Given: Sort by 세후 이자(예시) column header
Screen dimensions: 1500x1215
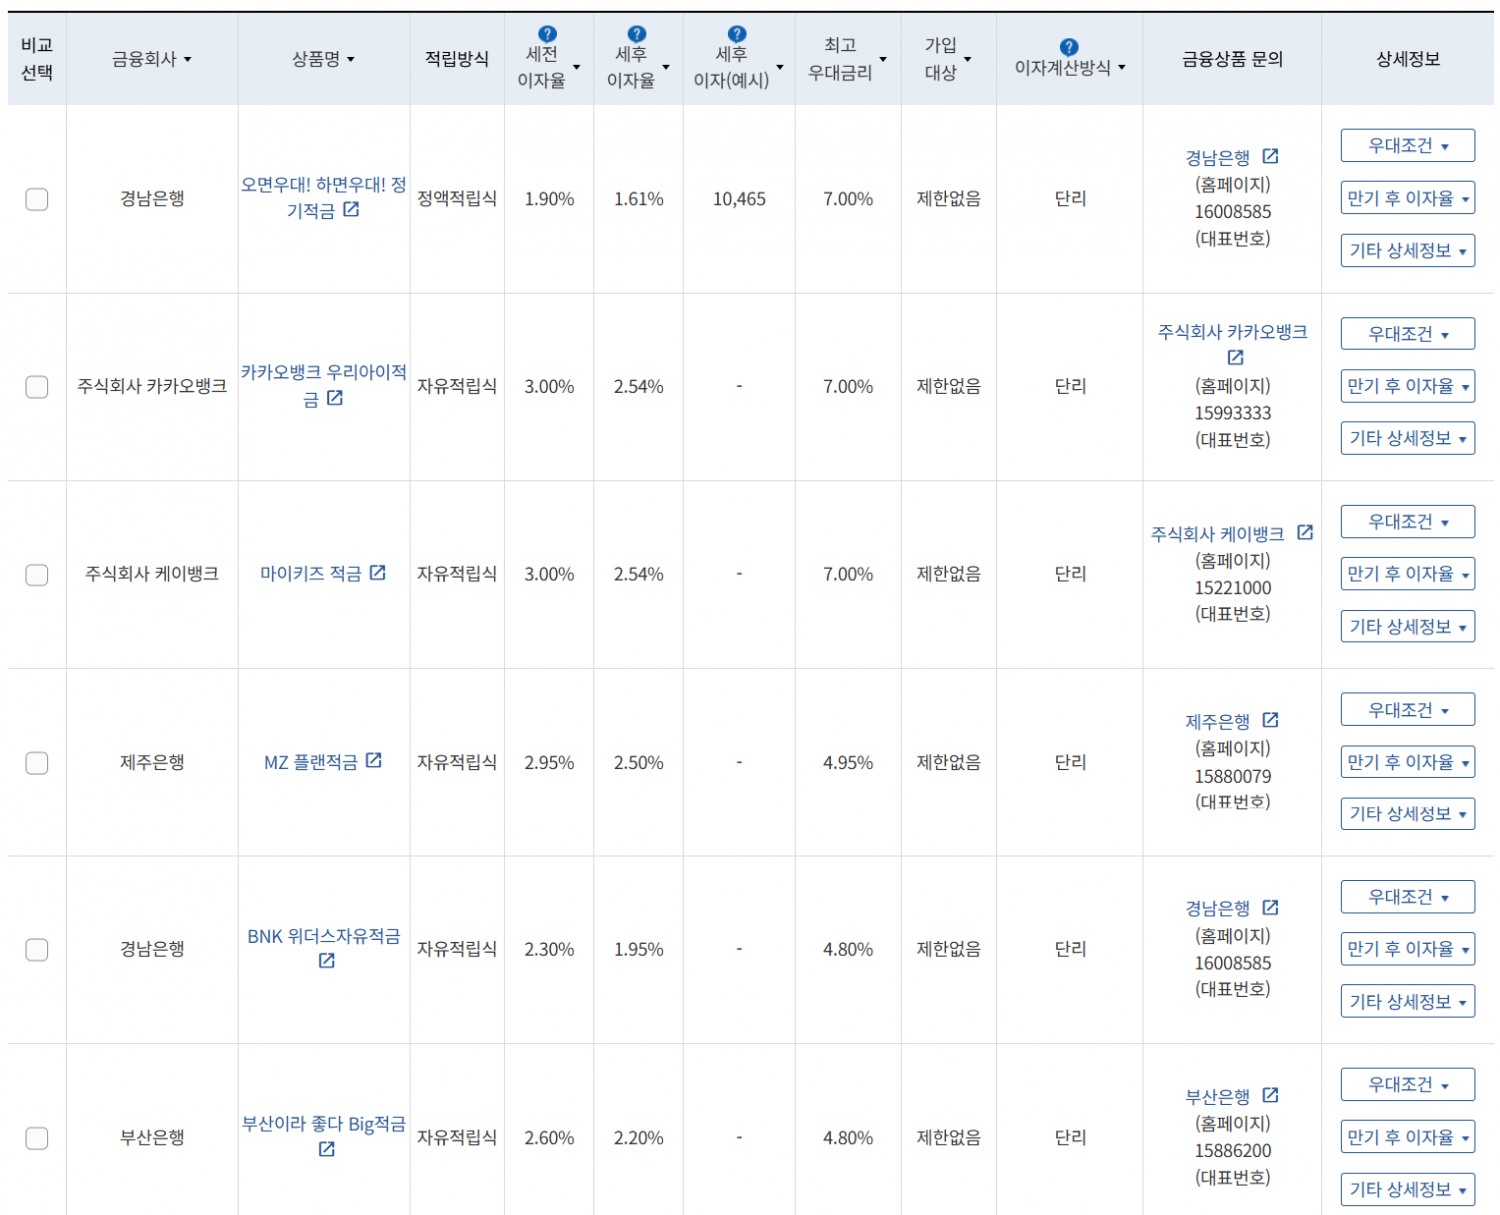Looking at the screenshot, I should click(738, 67).
